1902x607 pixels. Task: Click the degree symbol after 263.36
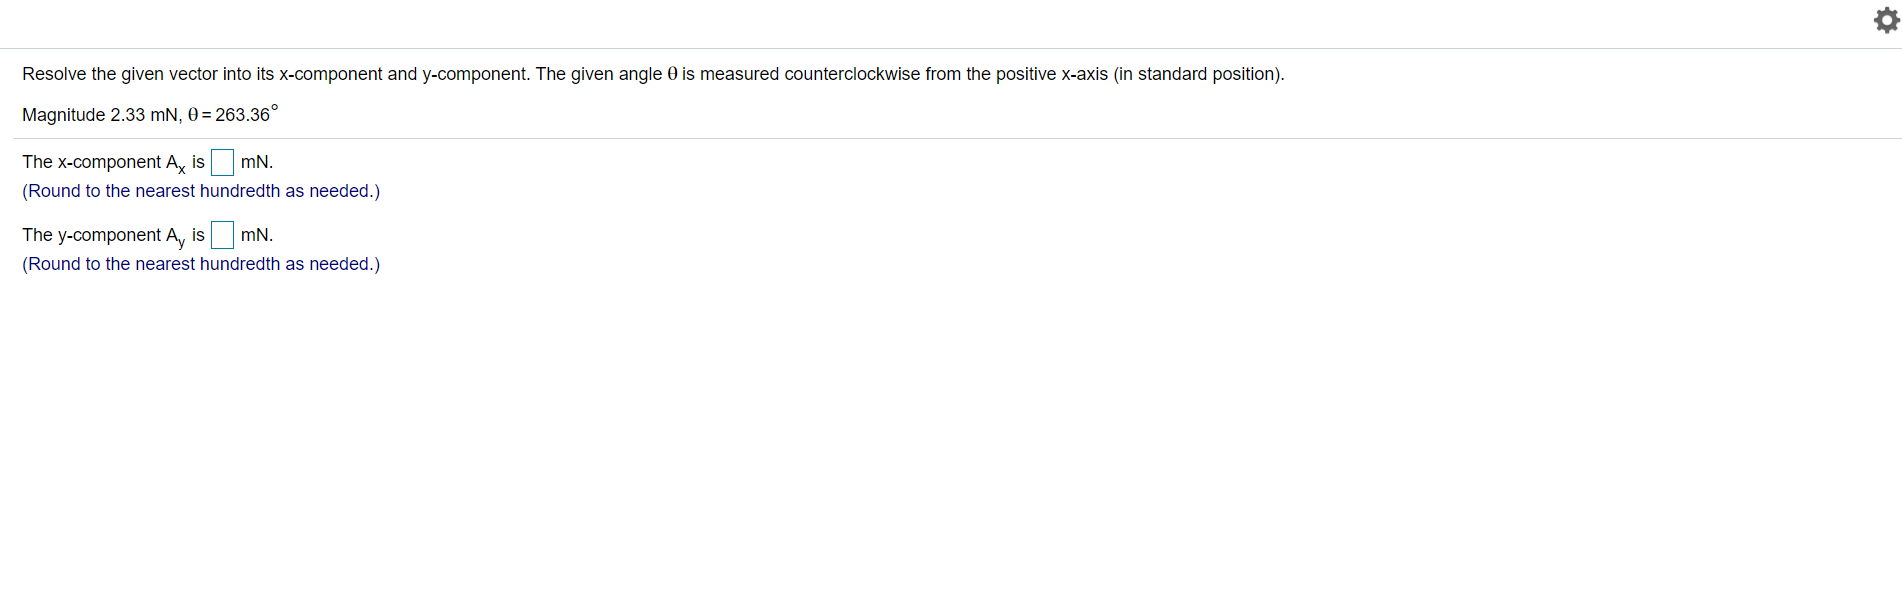click(273, 107)
